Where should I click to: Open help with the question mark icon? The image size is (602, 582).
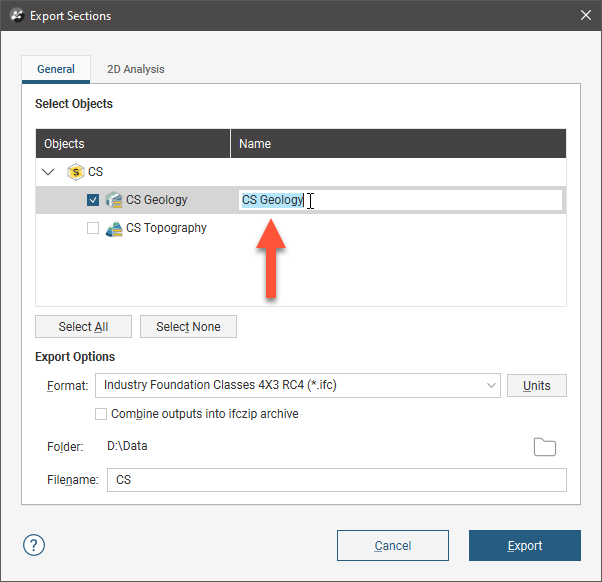point(34,545)
